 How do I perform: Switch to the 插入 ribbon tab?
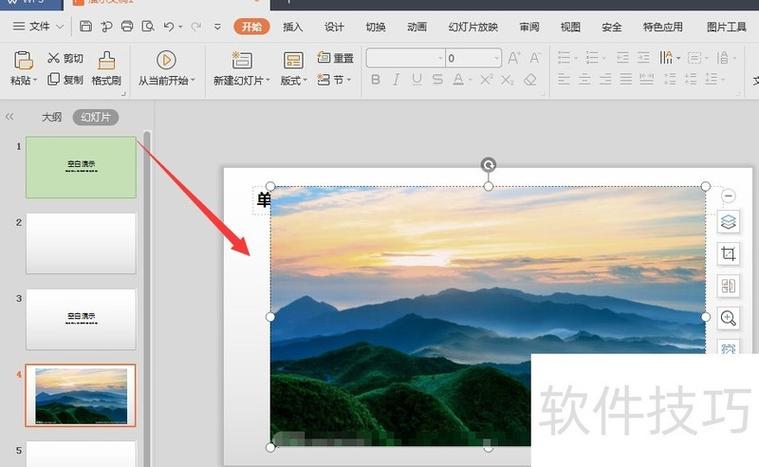point(293,27)
